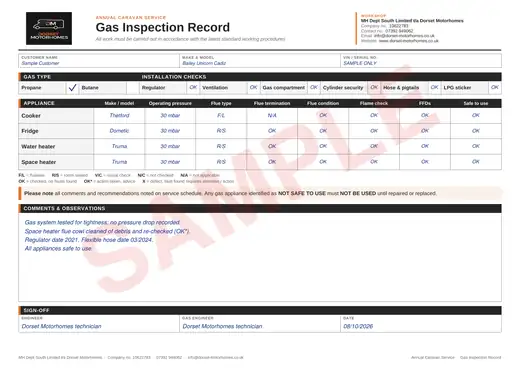Click the sign-off Date field '08/10/2026'
520x368 pixels.
coord(421,324)
